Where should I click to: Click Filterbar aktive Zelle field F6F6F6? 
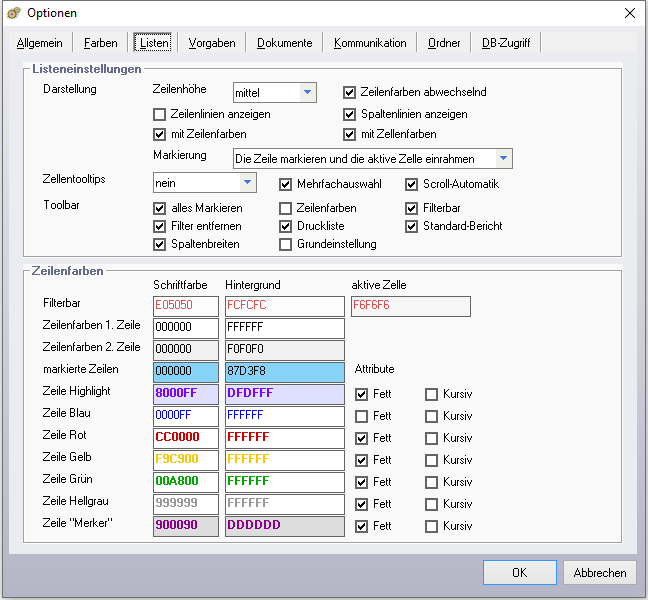(x=409, y=306)
